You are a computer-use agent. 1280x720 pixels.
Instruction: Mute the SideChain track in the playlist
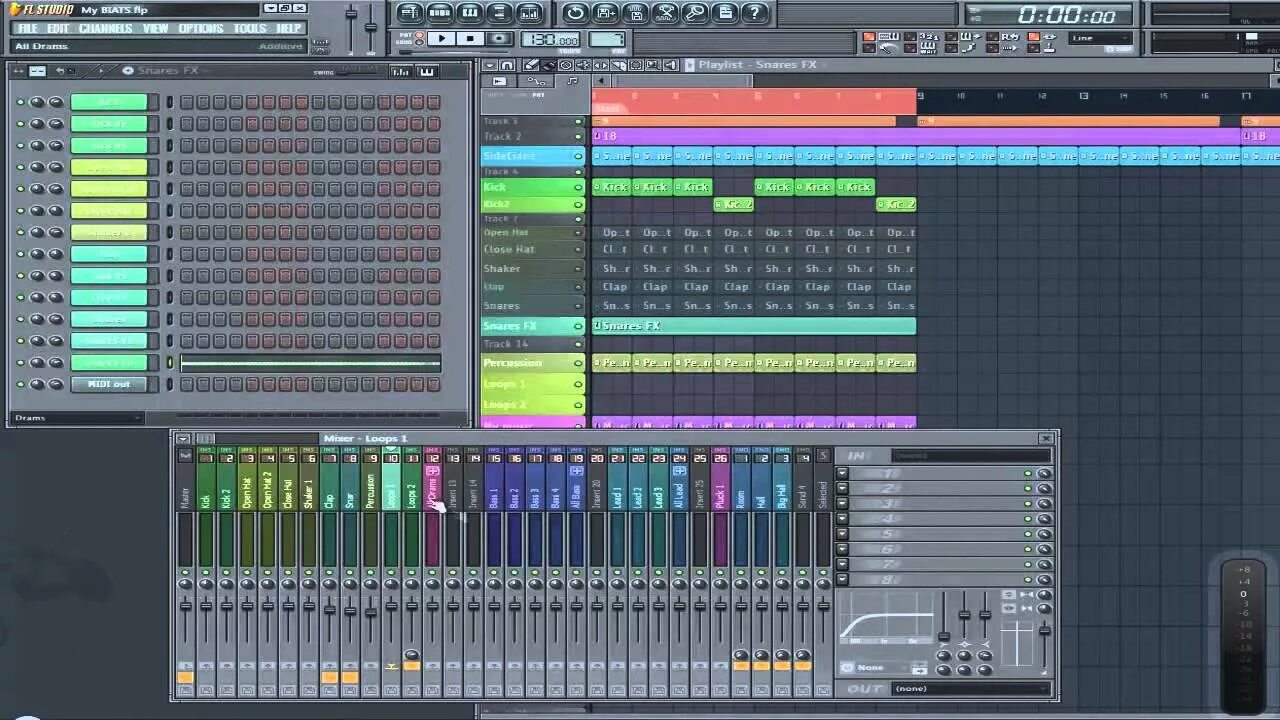(x=578, y=156)
